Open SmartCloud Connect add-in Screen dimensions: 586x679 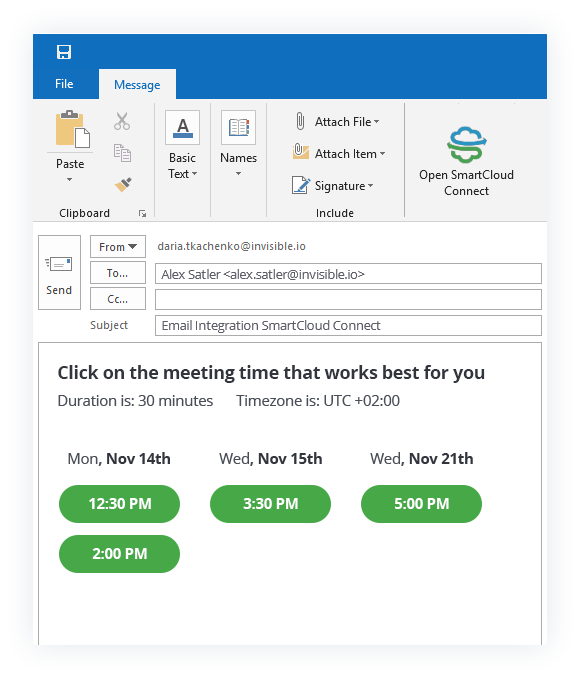coord(466,161)
